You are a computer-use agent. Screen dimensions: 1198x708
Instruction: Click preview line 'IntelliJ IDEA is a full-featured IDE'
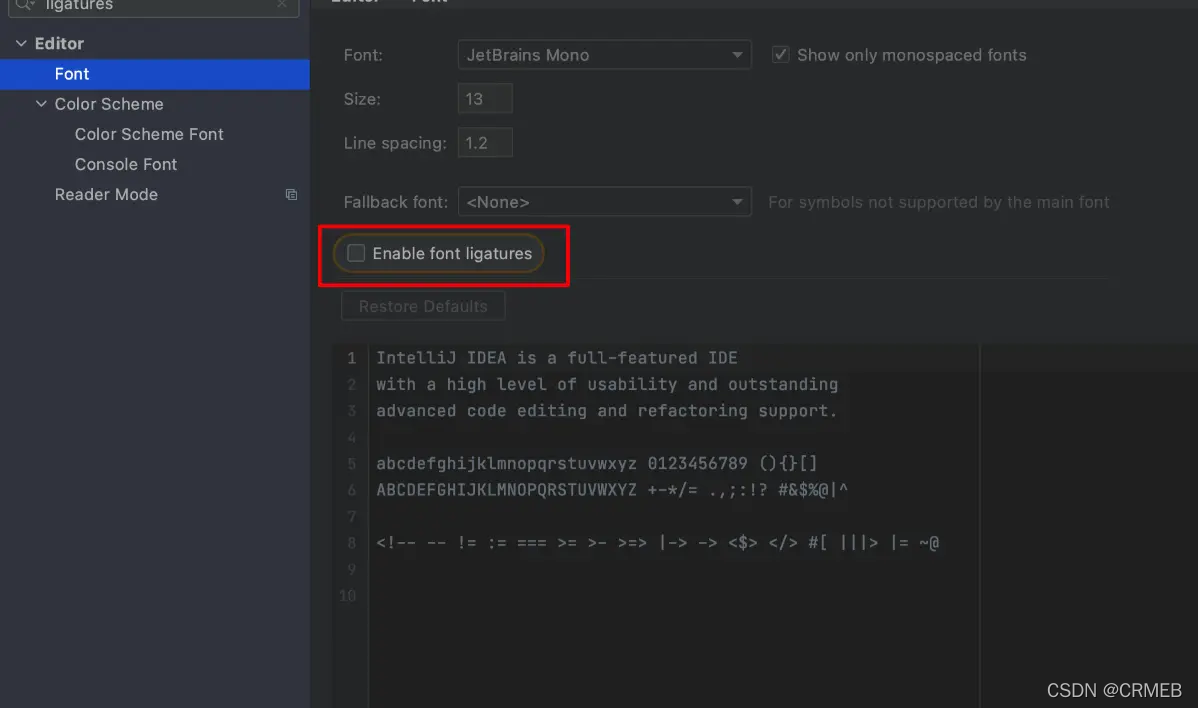click(556, 358)
